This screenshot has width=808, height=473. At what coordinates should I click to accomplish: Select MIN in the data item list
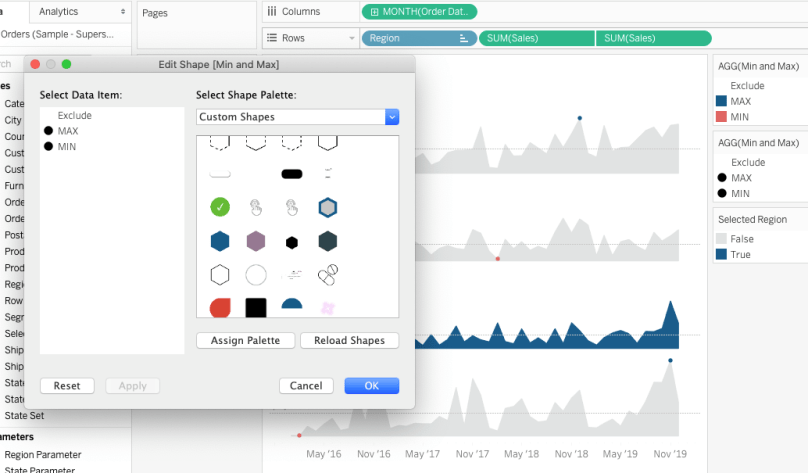[67, 147]
